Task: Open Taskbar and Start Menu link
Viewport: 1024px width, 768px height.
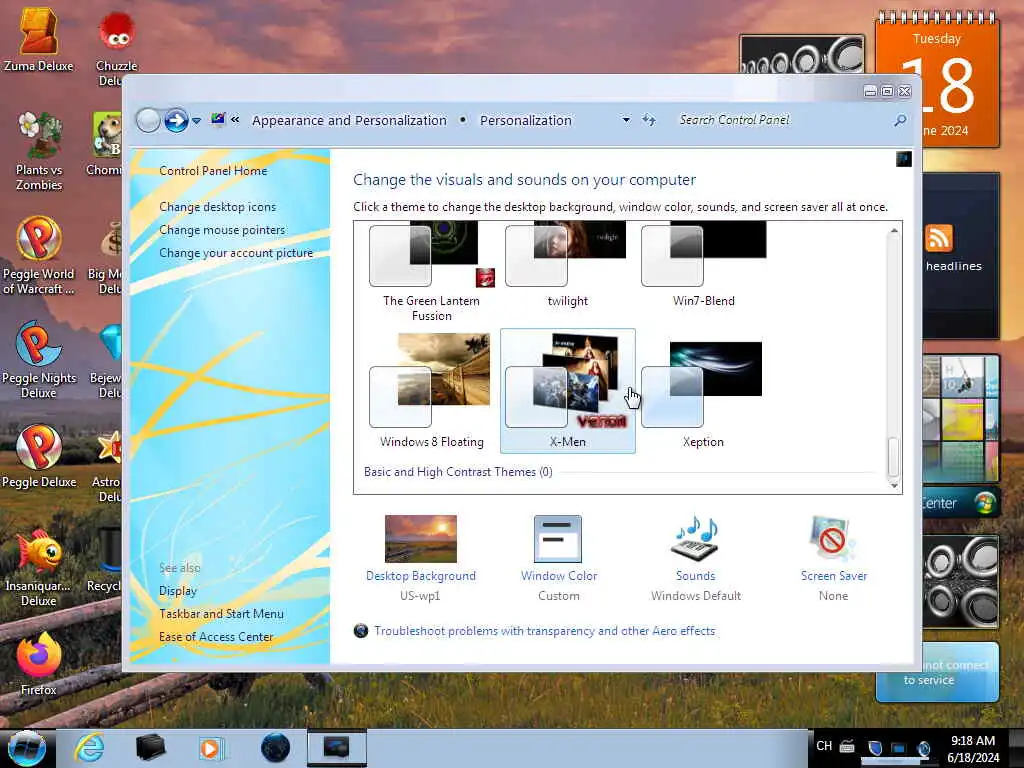Action: coord(221,614)
